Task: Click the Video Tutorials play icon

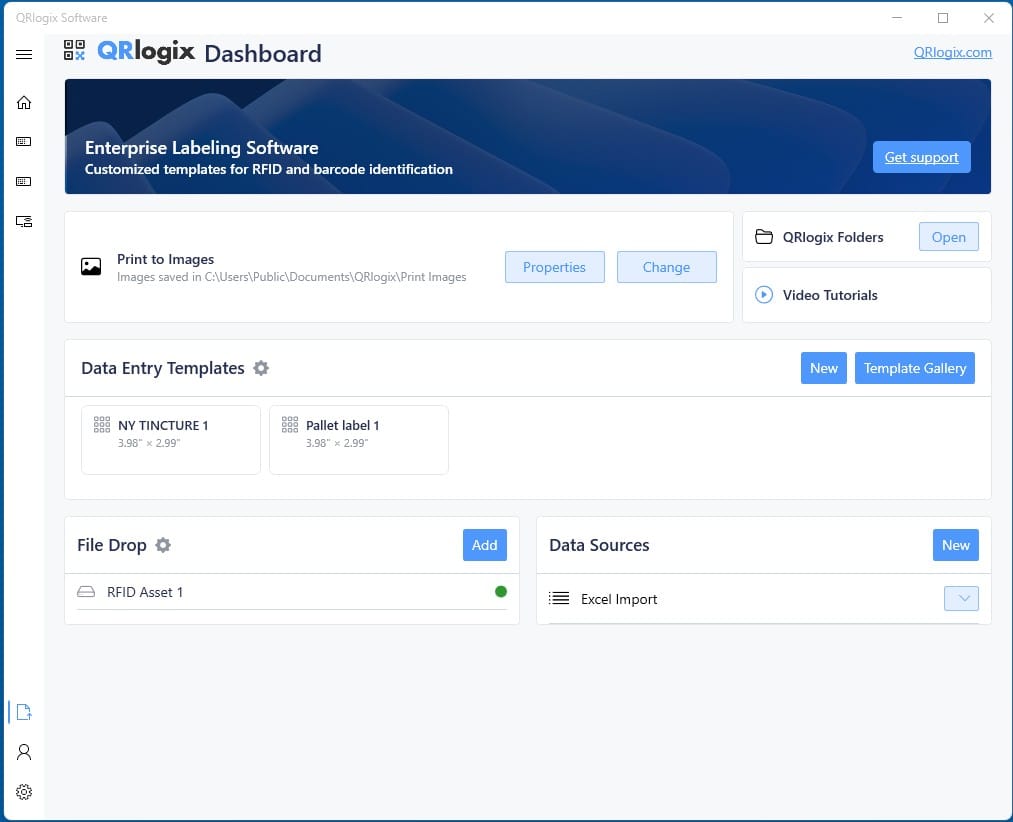Action: click(764, 295)
